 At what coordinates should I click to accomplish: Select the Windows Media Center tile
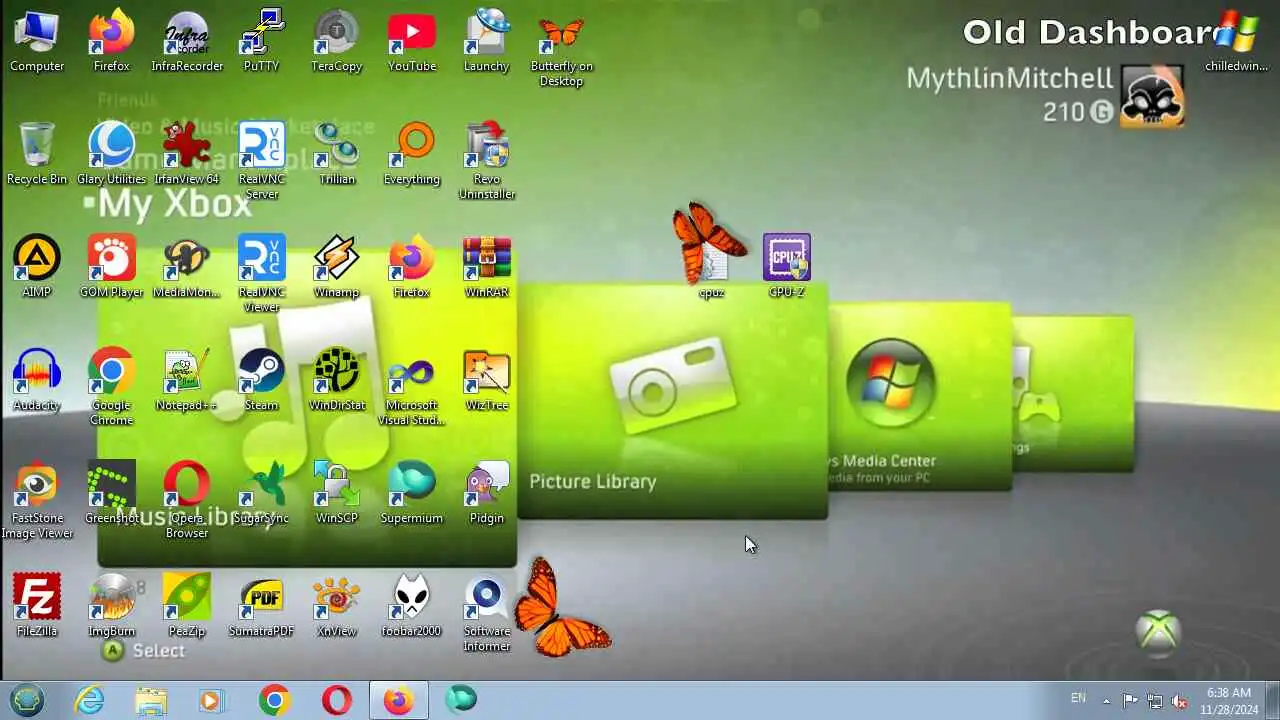coord(920,397)
